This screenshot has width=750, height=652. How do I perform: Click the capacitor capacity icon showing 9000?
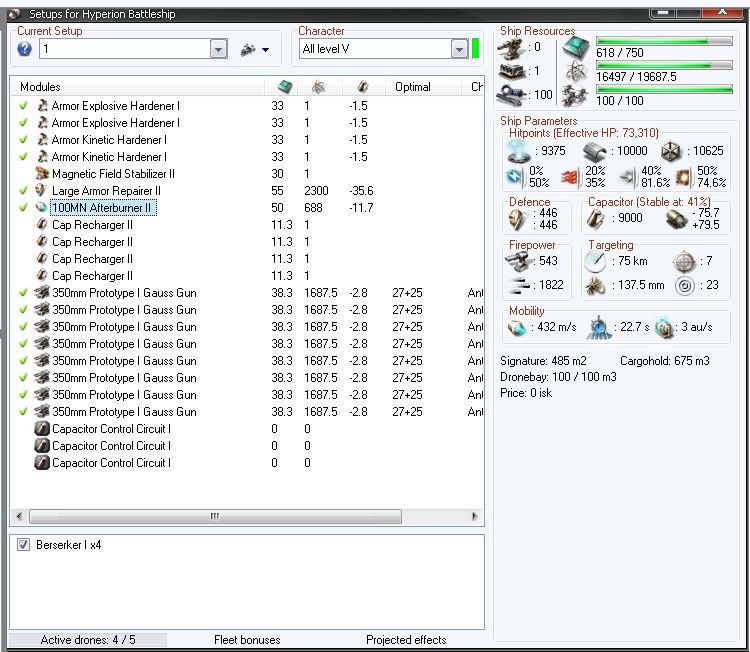coord(596,219)
